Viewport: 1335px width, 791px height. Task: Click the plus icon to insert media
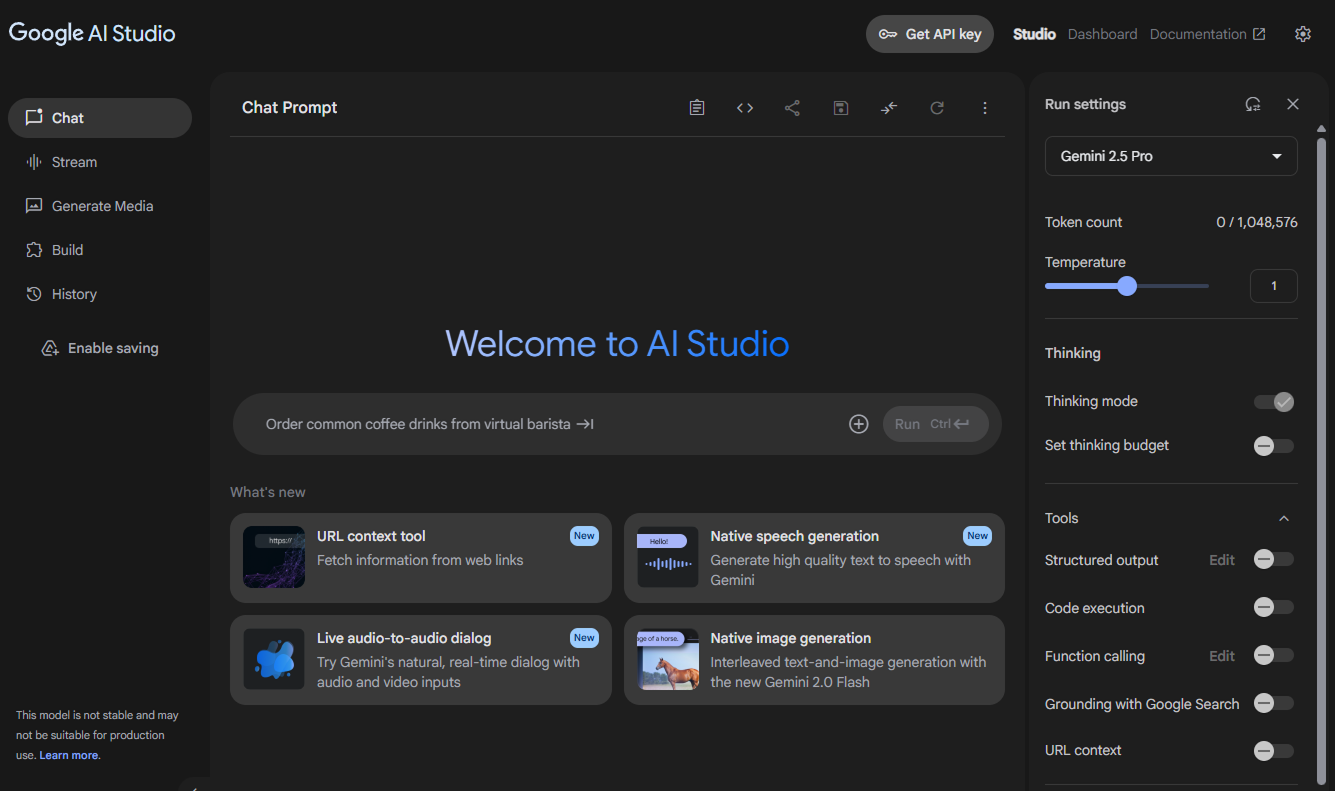tap(858, 424)
